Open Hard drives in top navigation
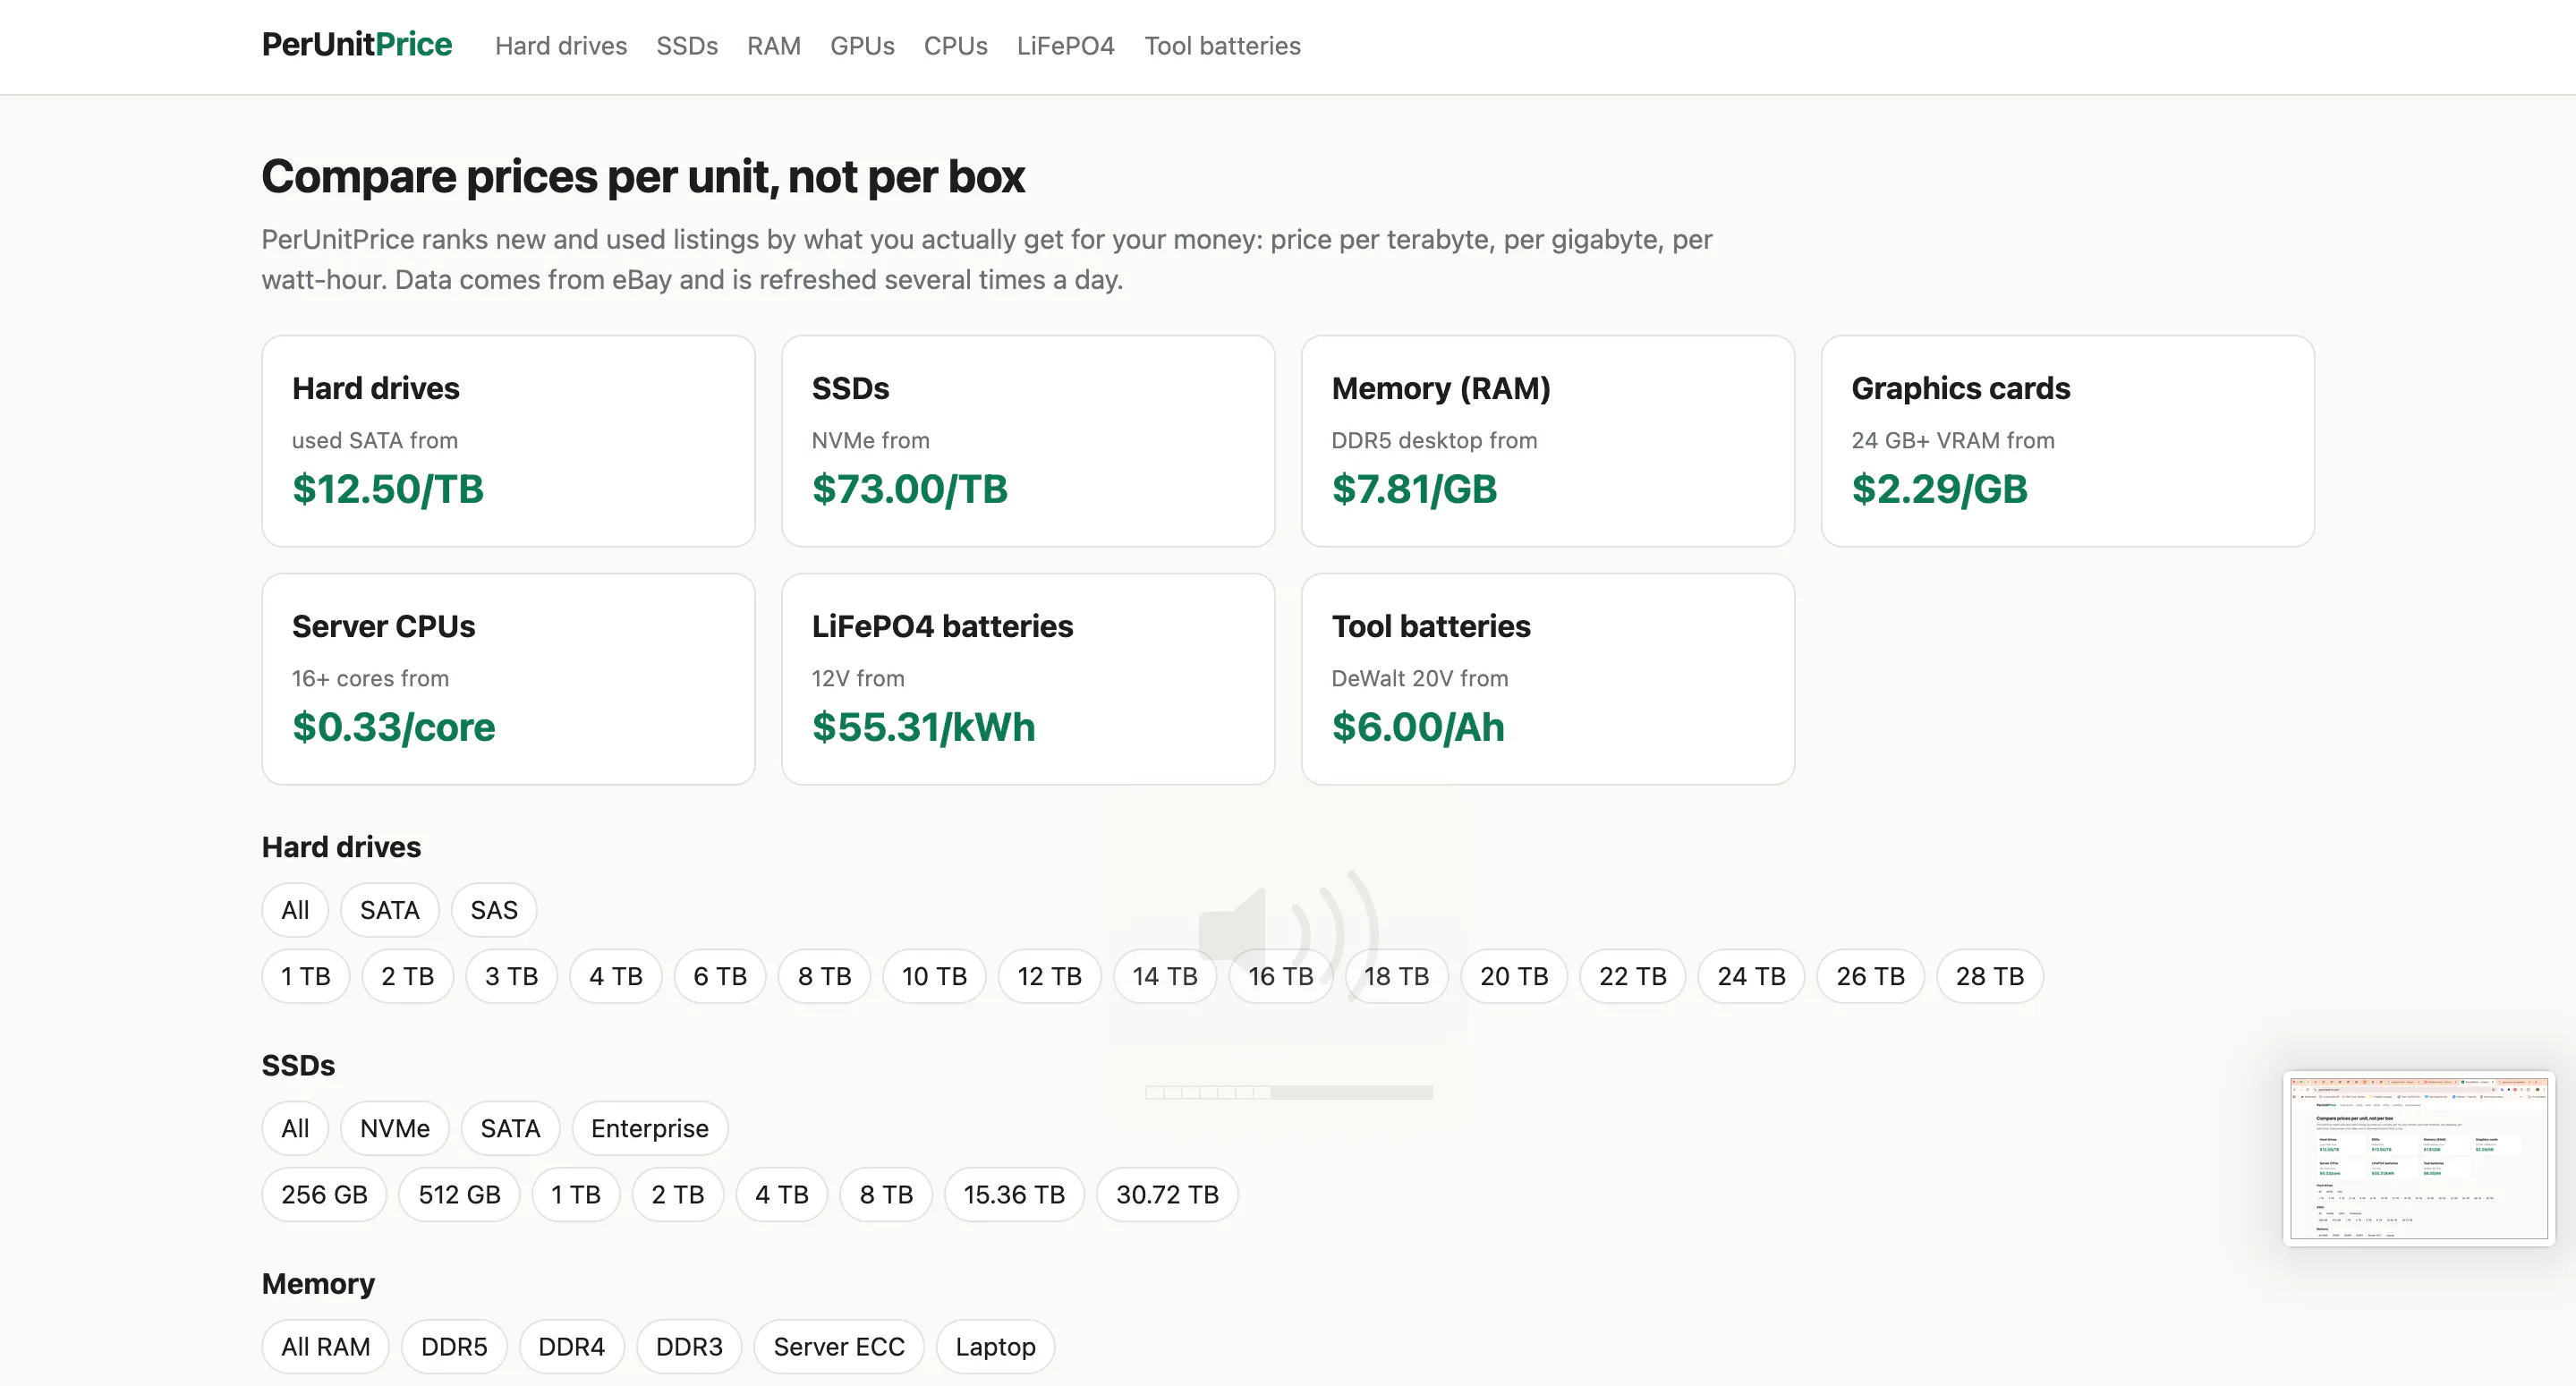Image resolution: width=2576 pixels, height=1386 pixels. coord(560,46)
